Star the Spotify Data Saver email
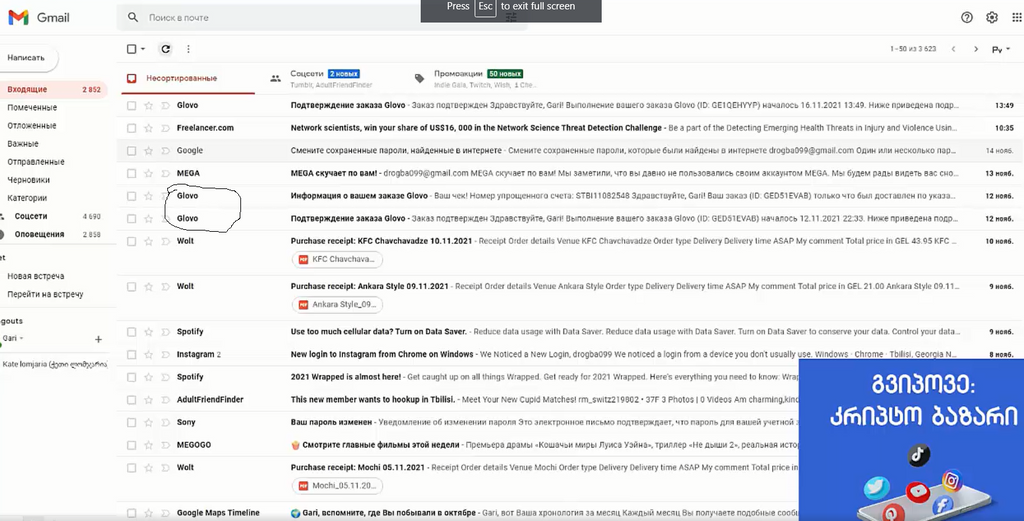This screenshot has height=521, width=1024. (x=148, y=332)
